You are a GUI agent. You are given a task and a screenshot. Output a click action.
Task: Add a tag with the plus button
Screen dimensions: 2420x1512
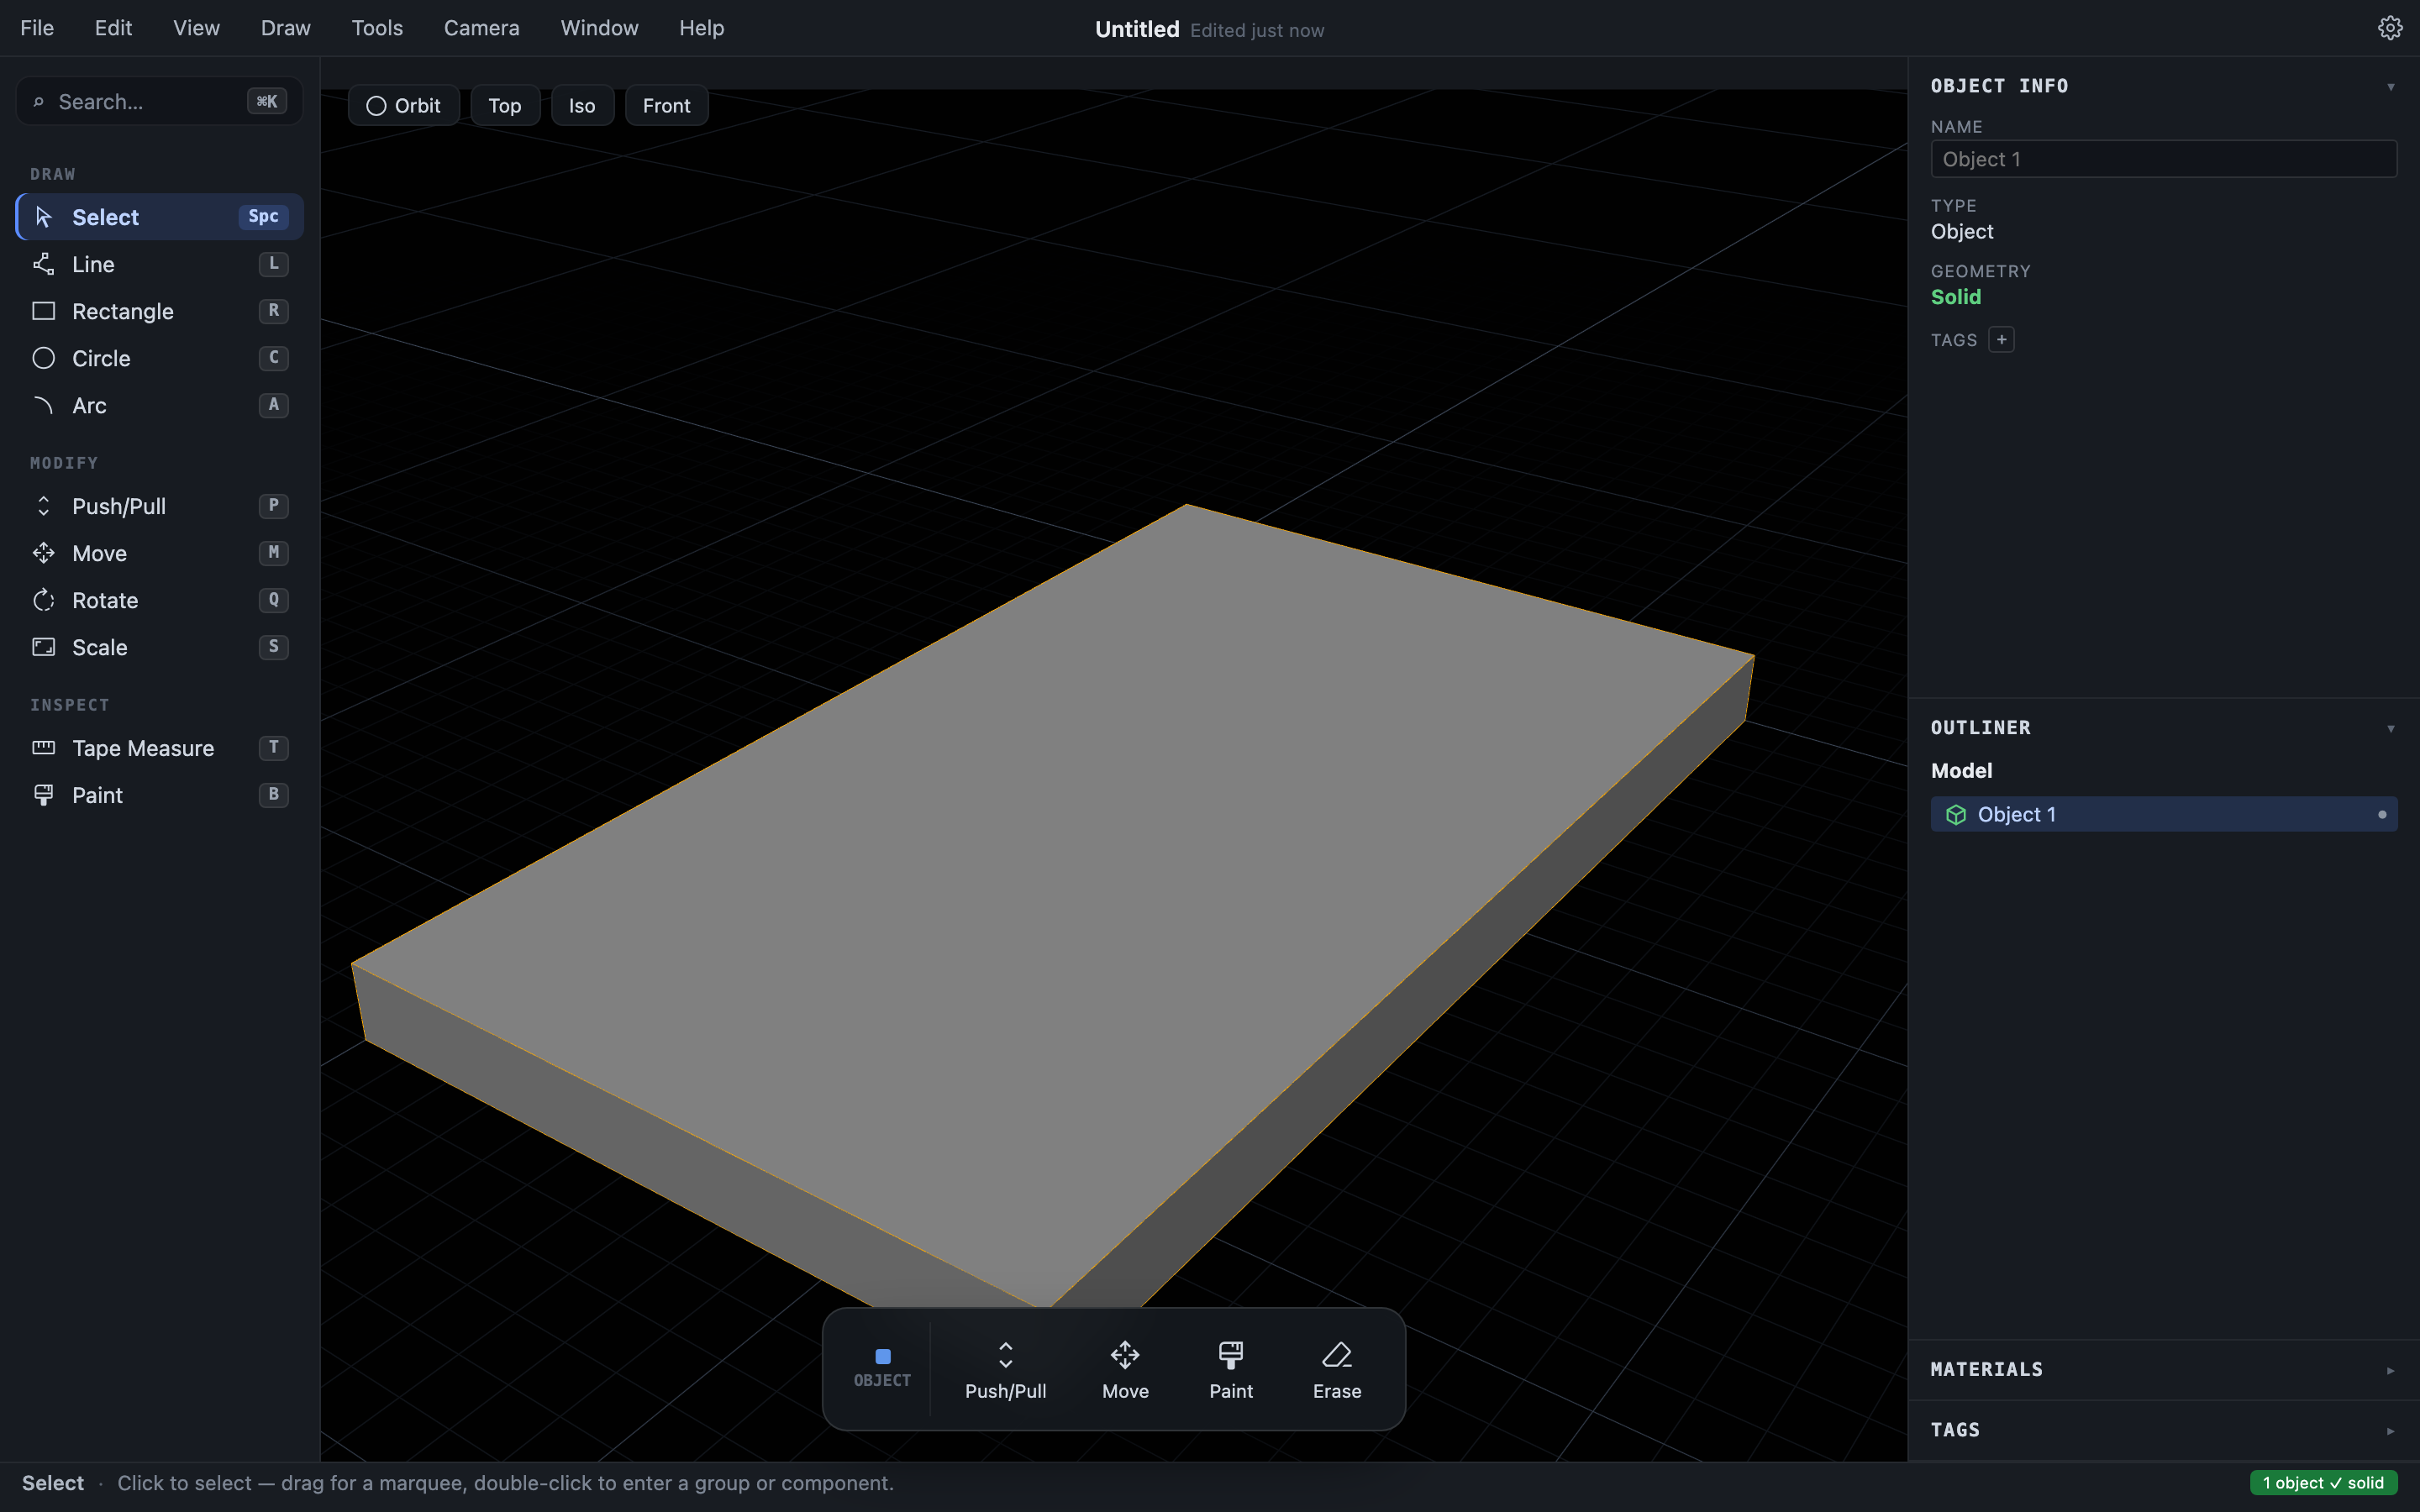point(2001,340)
